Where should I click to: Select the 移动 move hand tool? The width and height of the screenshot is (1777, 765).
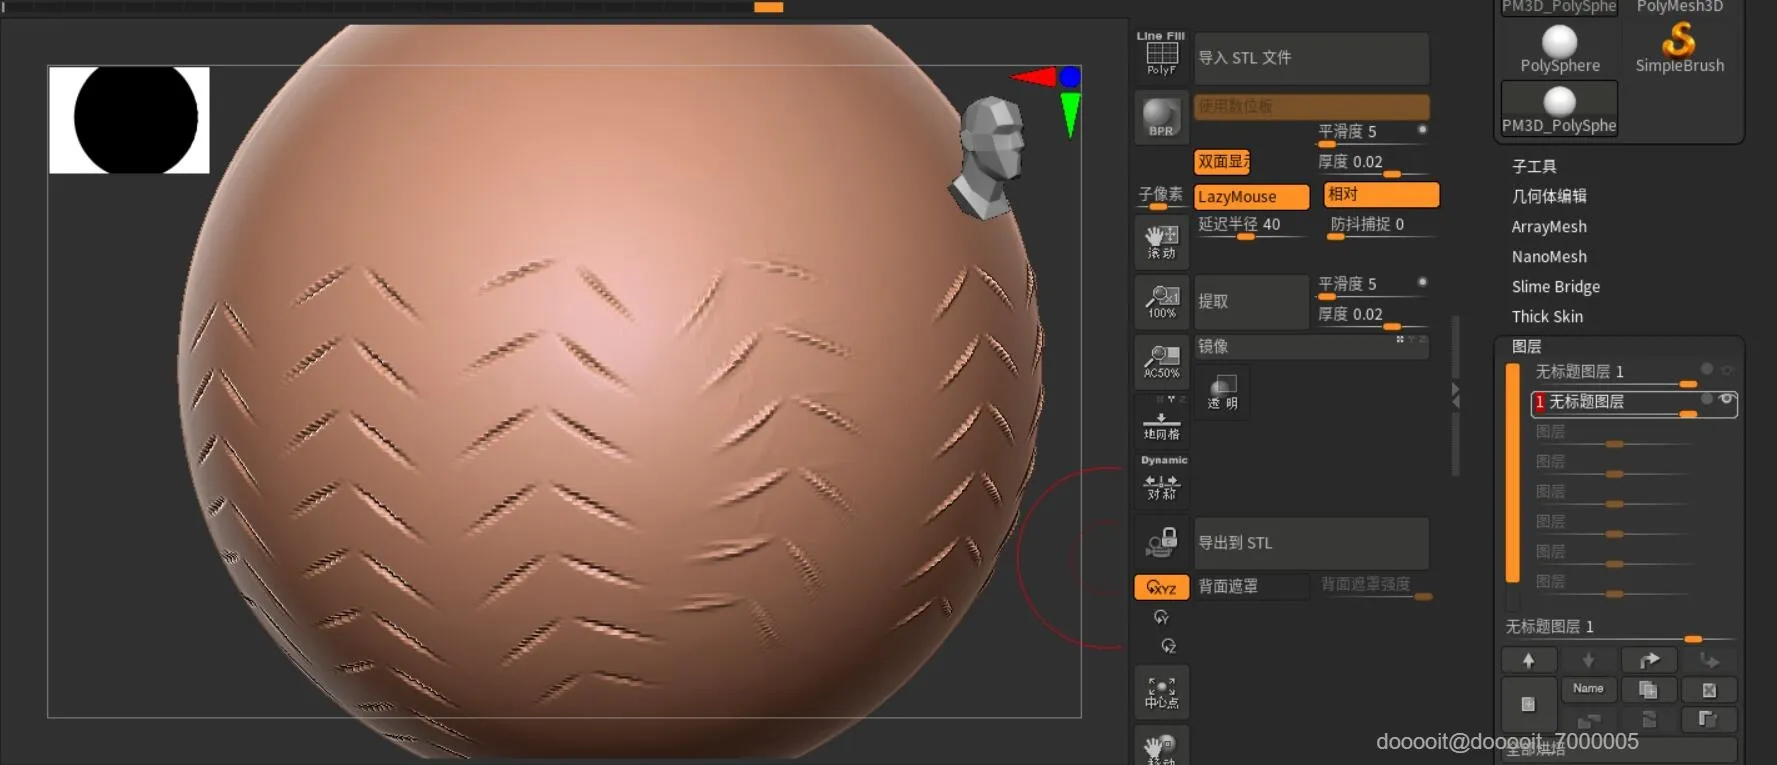click(1161, 747)
